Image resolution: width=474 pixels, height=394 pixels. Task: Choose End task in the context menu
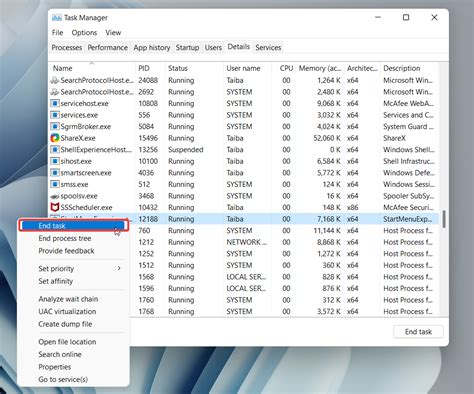click(73, 226)
